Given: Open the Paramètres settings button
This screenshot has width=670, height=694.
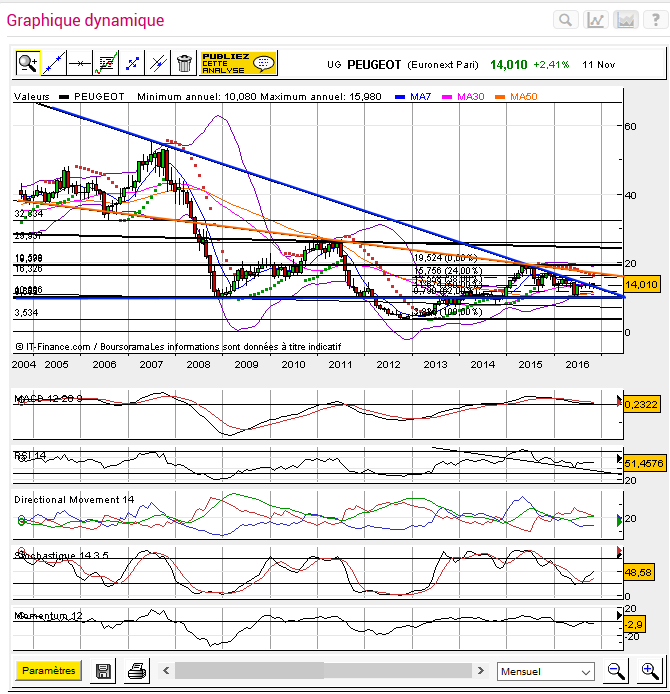Looking at the screenshot, I should (x=49, y=671).
